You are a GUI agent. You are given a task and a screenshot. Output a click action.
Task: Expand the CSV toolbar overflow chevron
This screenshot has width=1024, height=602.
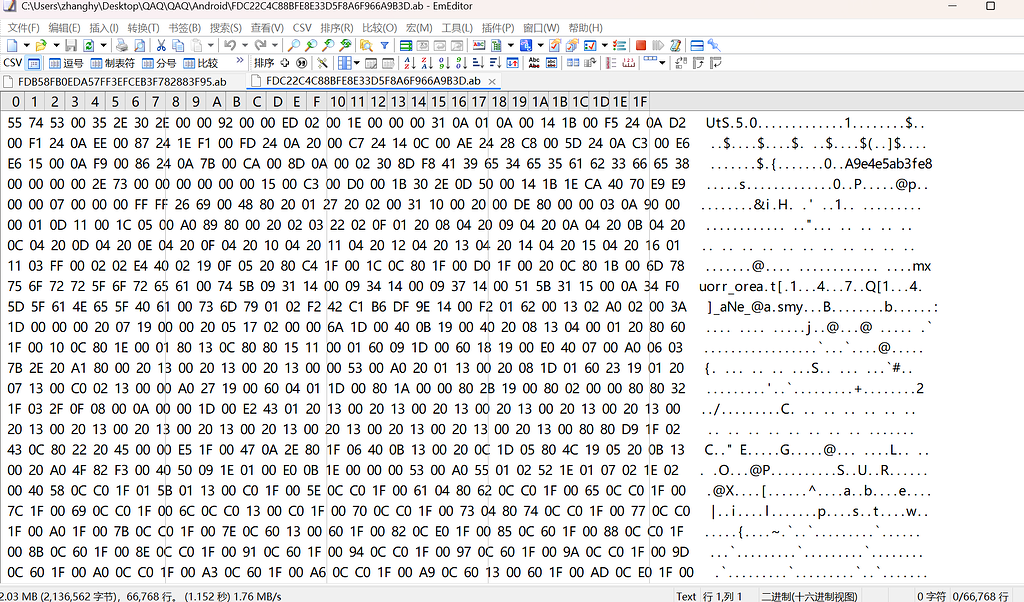tap(240, 61)
